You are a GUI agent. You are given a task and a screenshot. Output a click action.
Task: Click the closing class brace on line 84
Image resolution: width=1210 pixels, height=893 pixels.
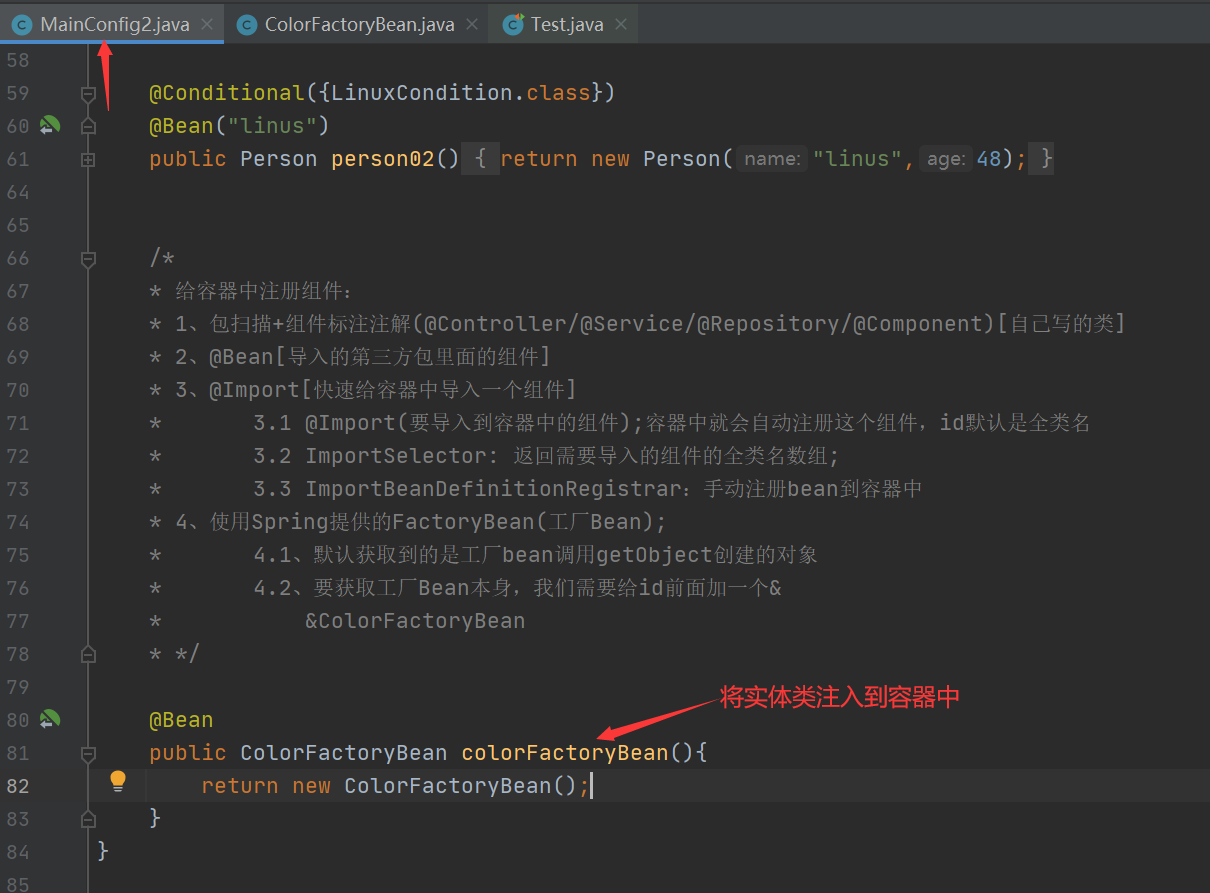pyautogui.click(x=103, y=851)
